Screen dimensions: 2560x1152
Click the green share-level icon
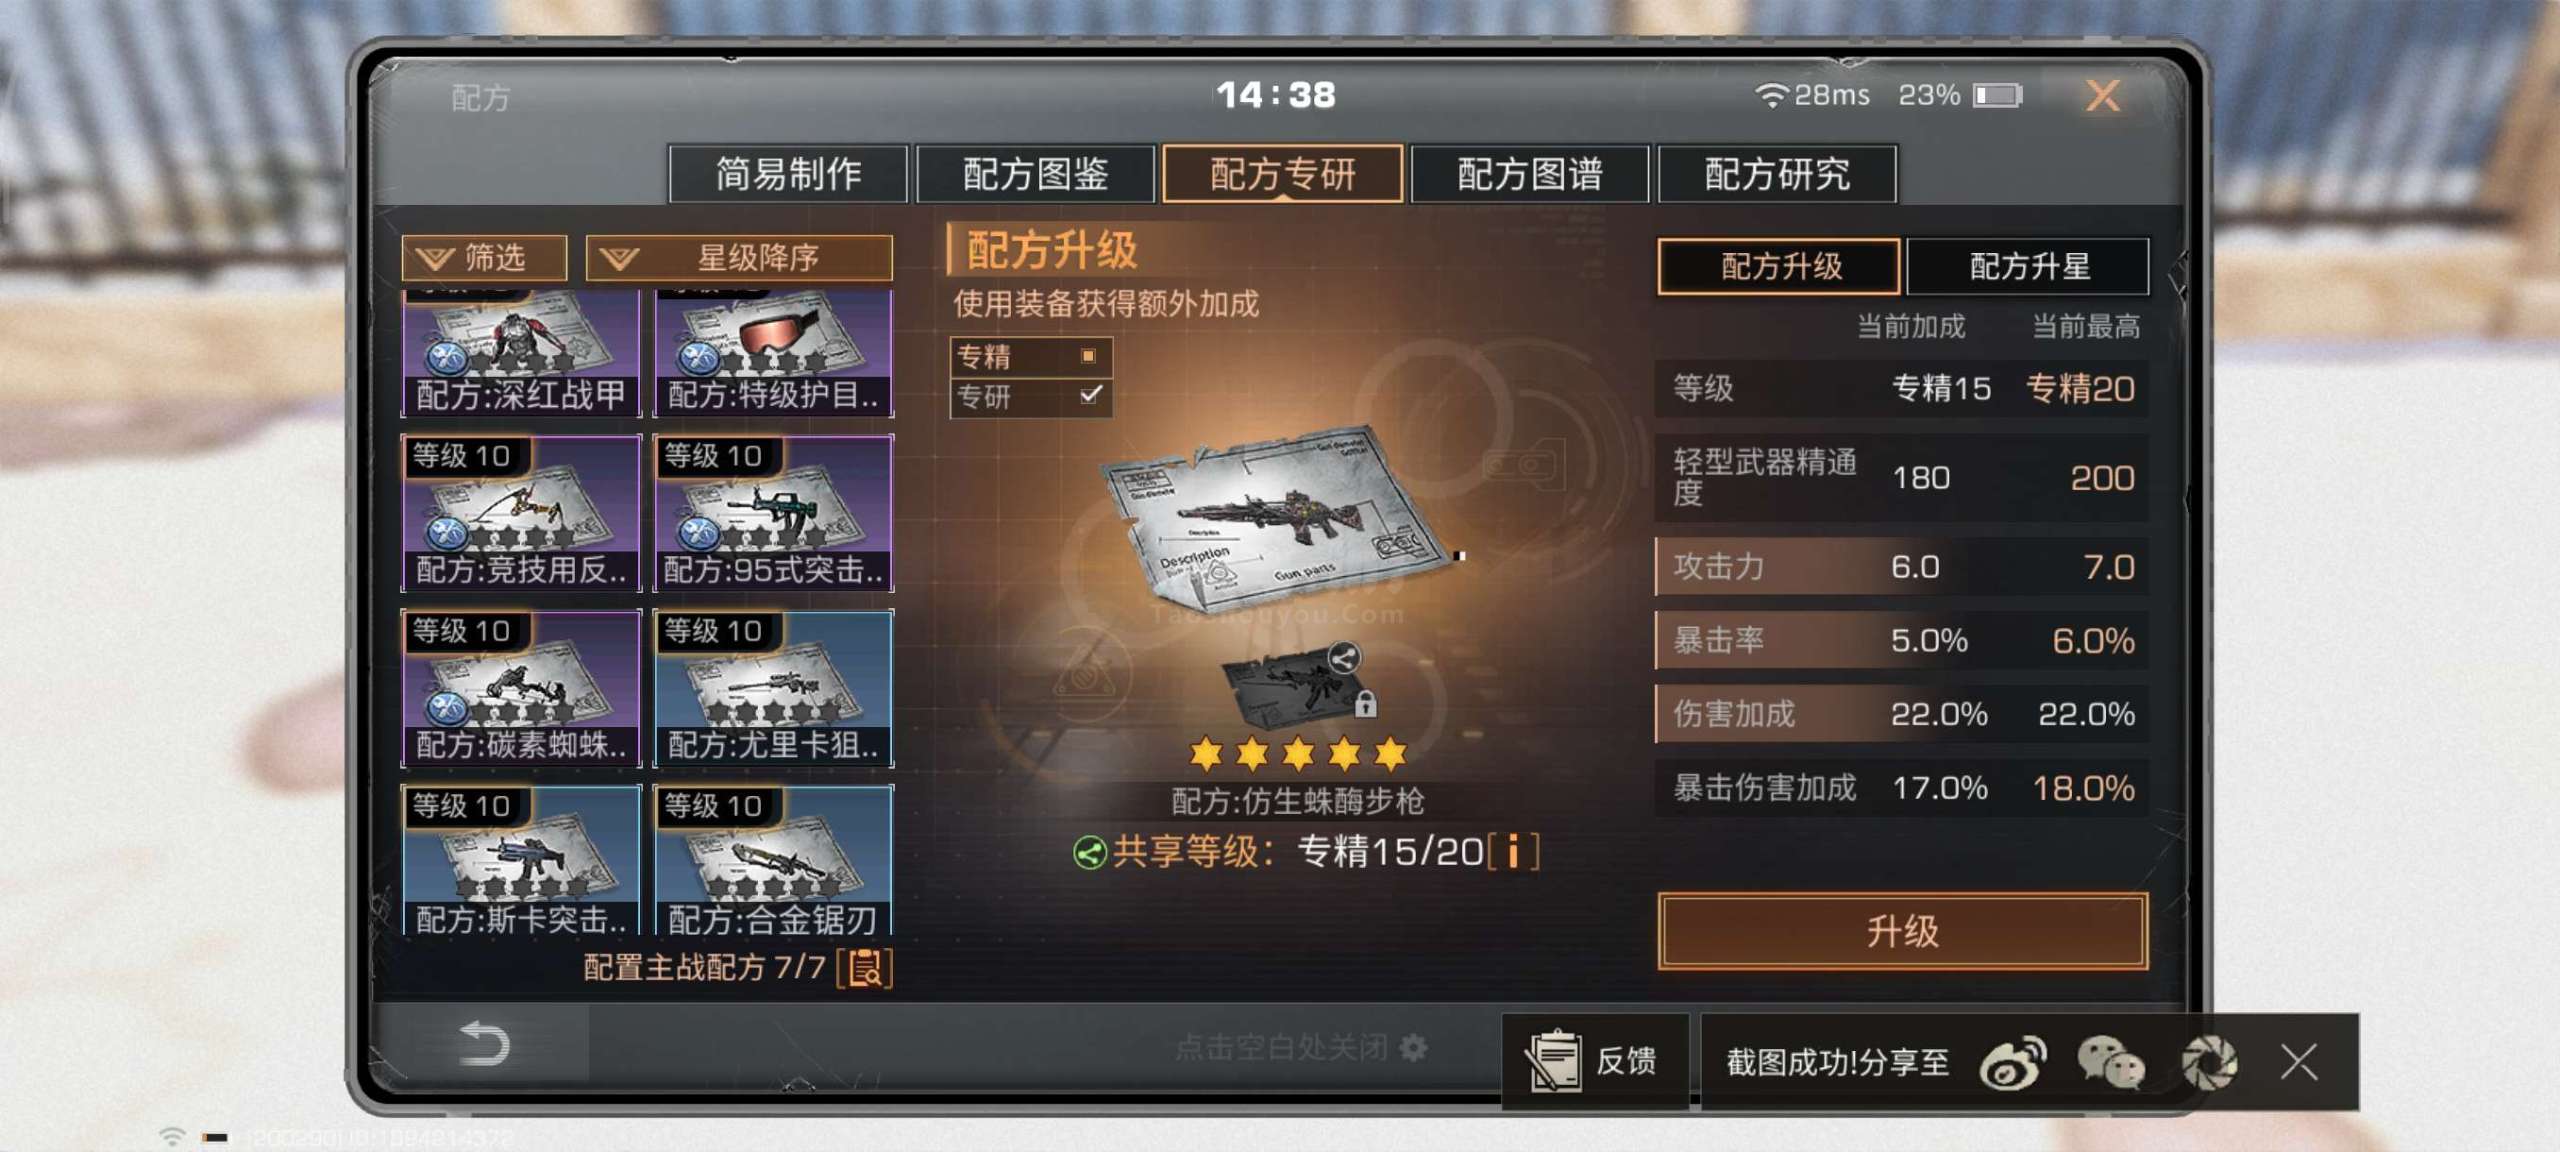1089,853
